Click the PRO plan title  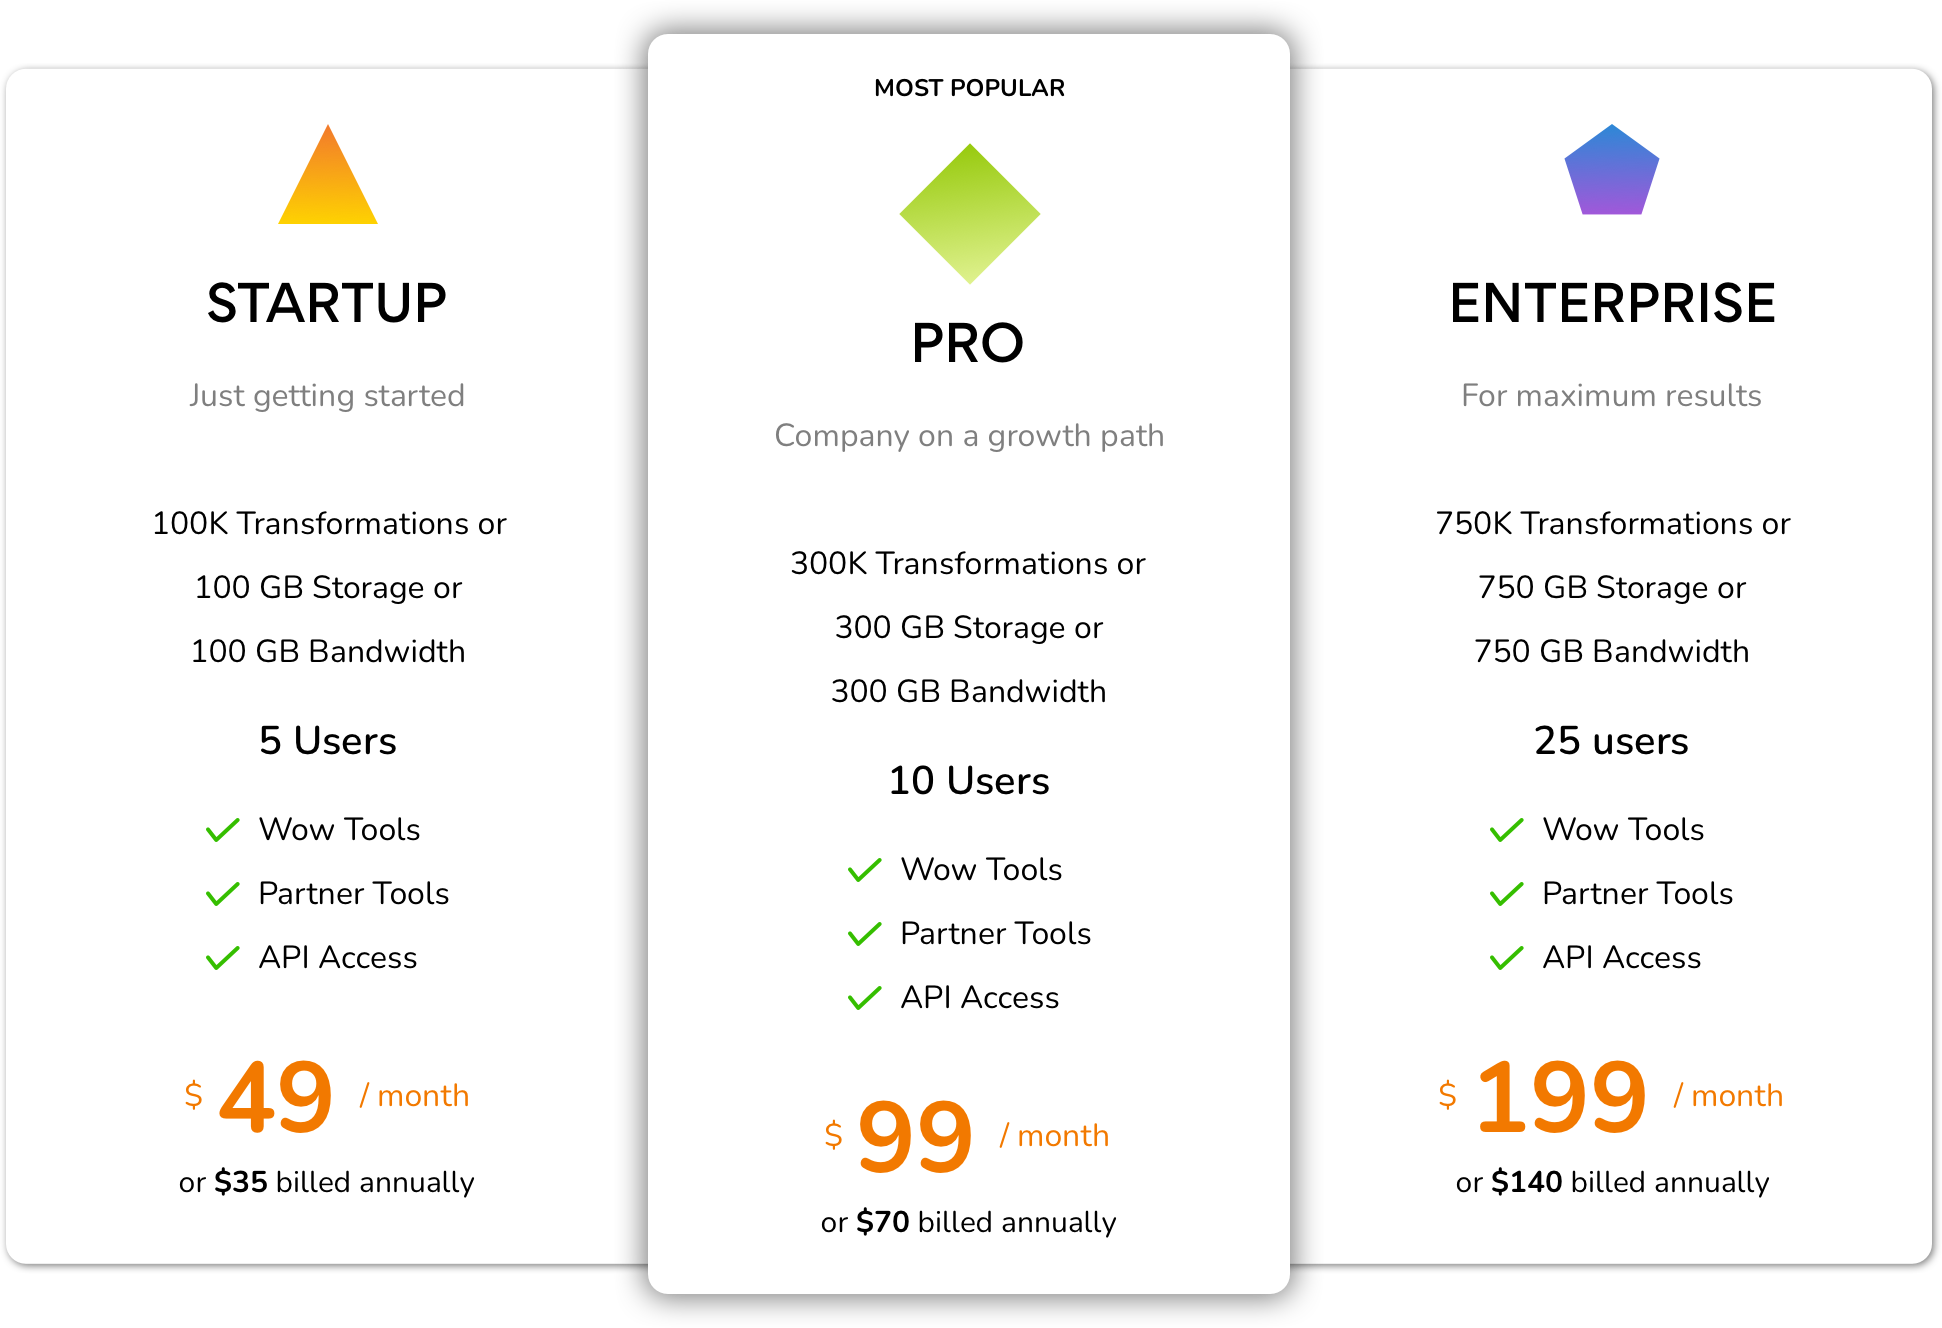click(968, 343)
